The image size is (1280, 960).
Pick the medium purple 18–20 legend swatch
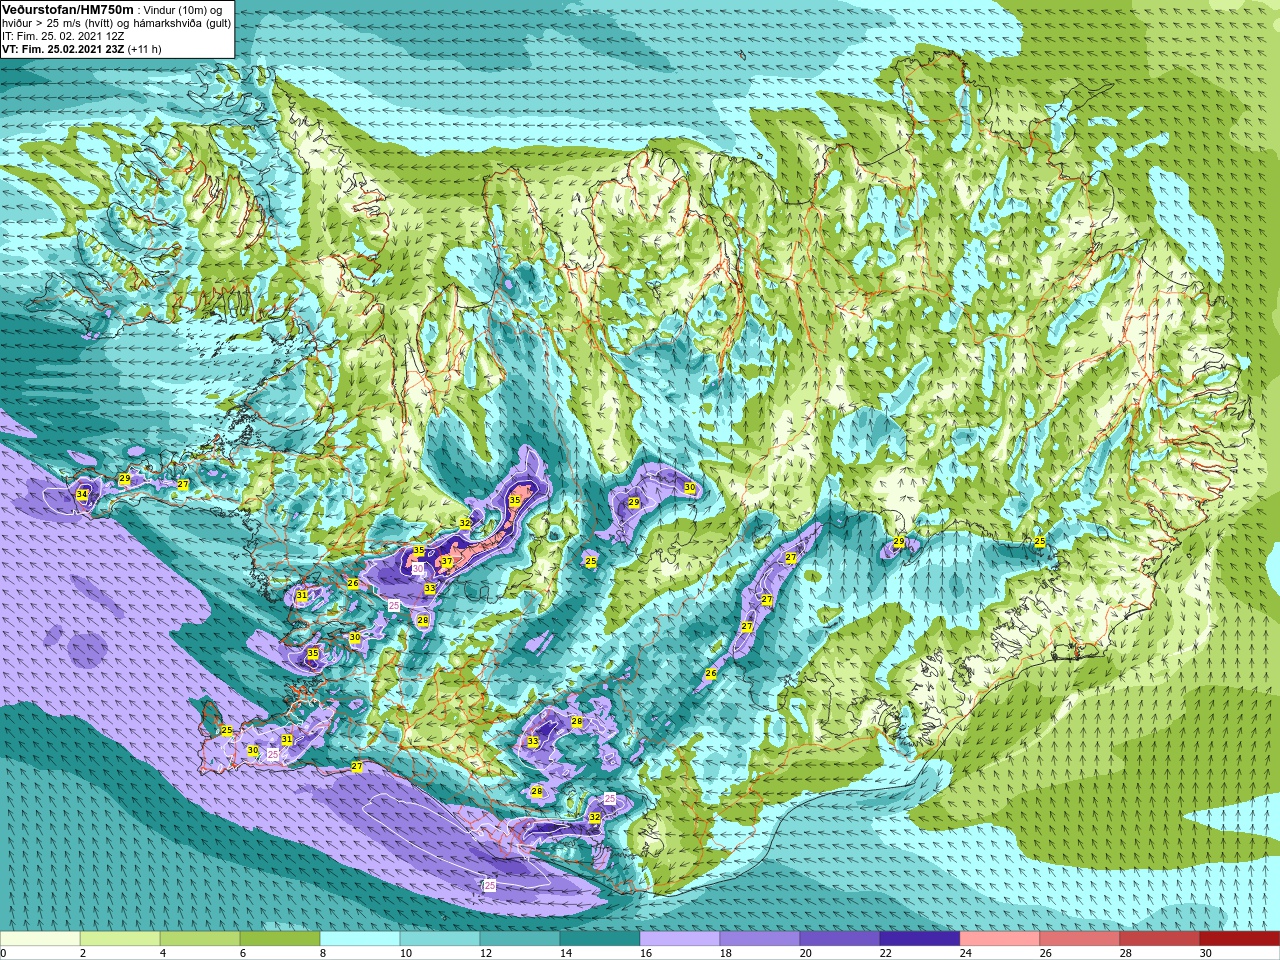point(760,938)
